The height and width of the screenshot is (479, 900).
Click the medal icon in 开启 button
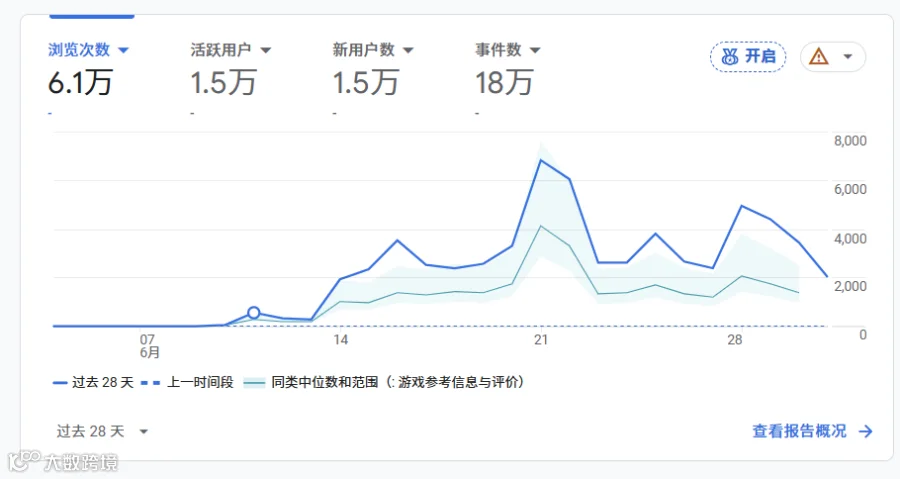point(730,57)
